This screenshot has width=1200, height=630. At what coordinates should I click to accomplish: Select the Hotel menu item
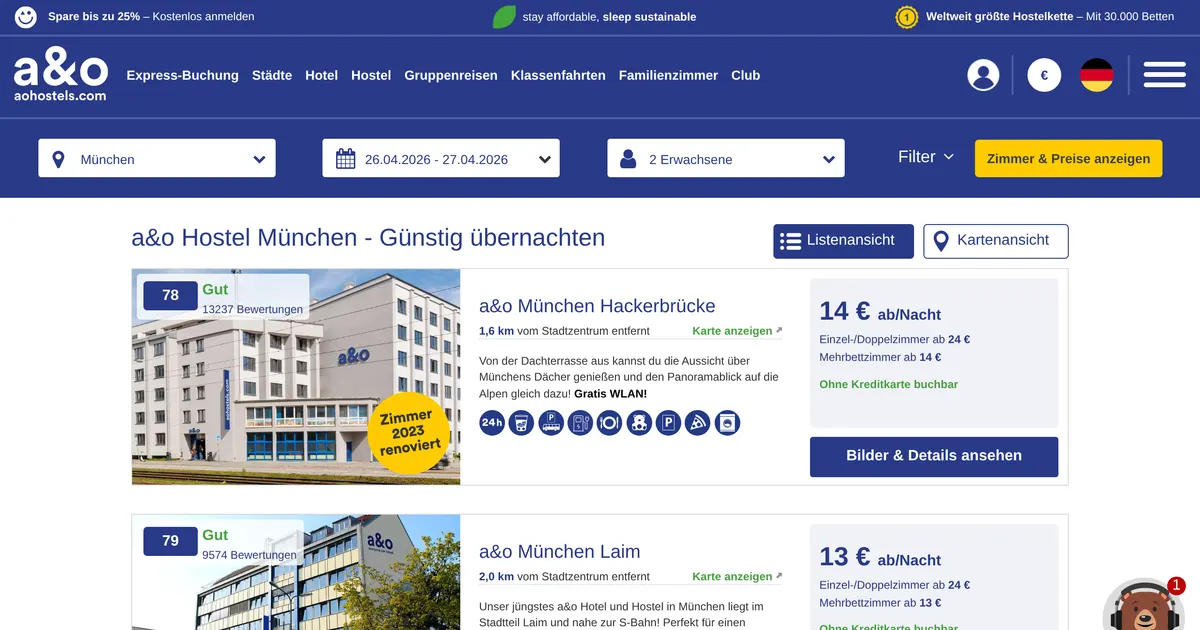point(322,75)
